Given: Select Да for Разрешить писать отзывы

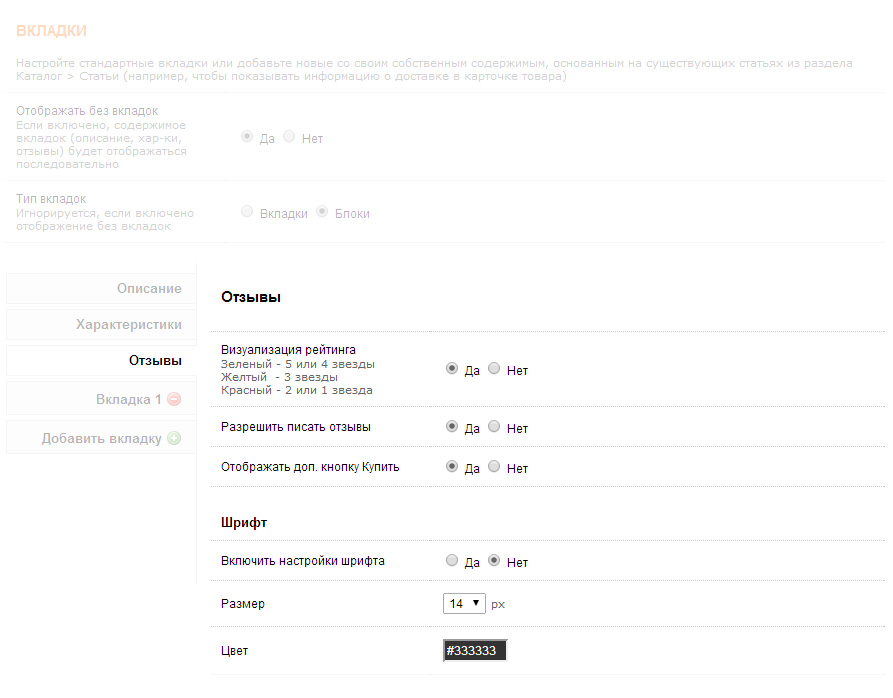Looking at the screenshot, I should (x=452, y=427).
